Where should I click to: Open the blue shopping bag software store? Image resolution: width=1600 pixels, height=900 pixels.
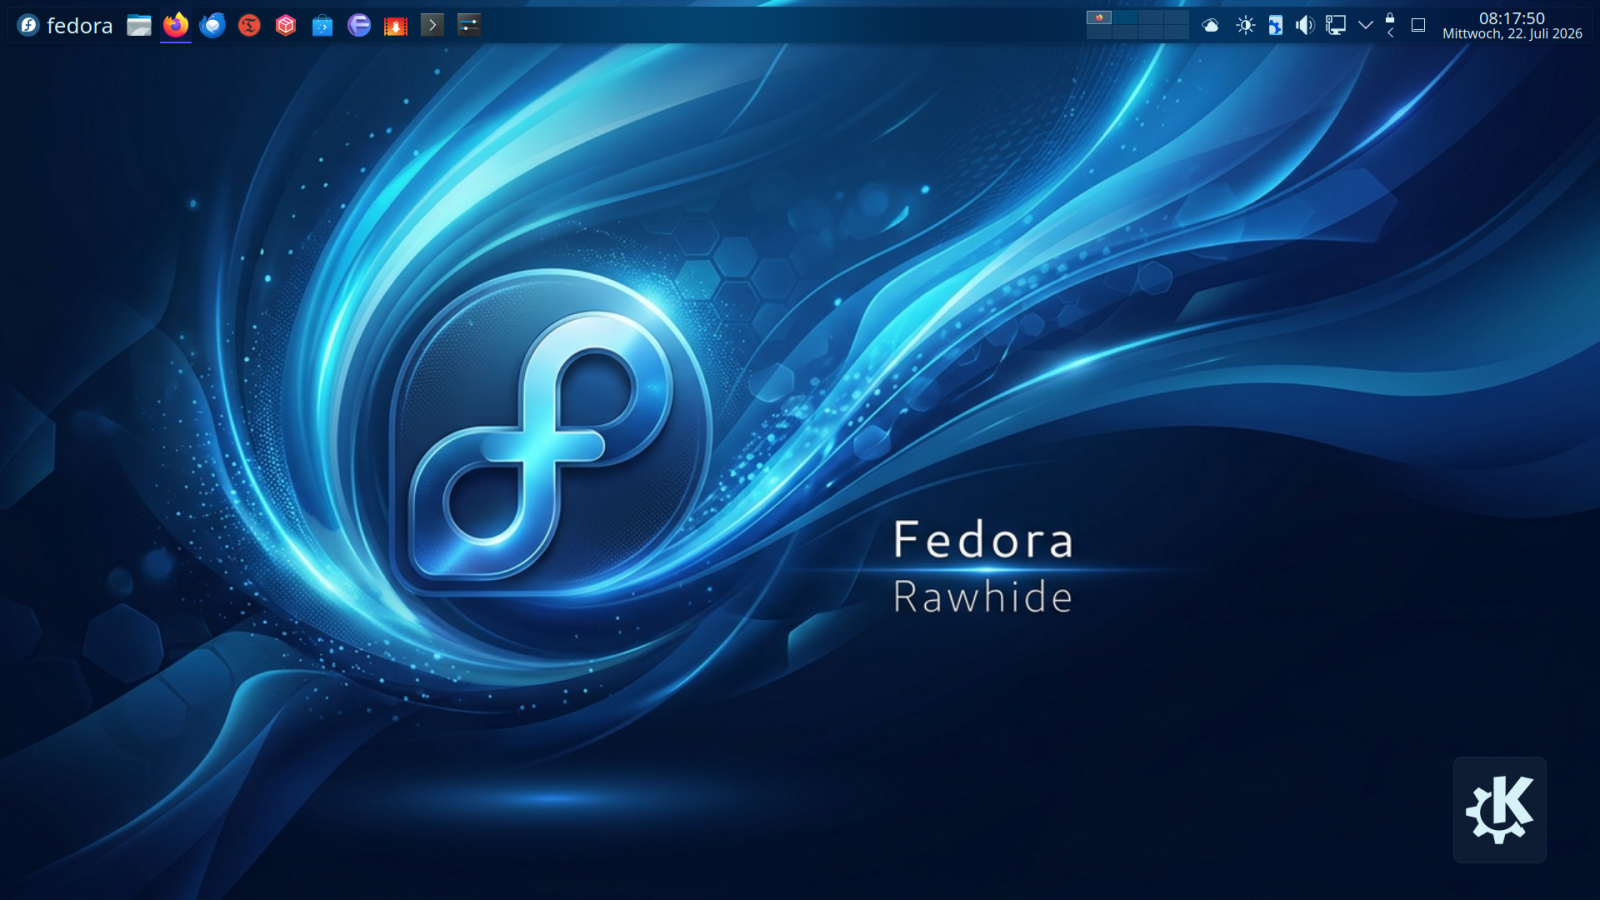322,25
